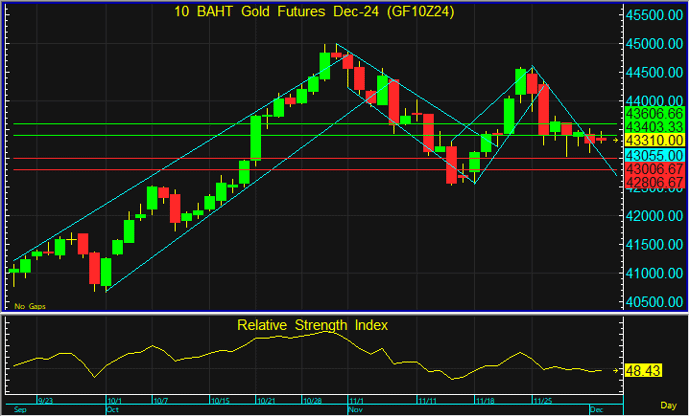Select the 10/28 date on time axis
The width and height of the screenshot is (690, 417).
(310, 401)
